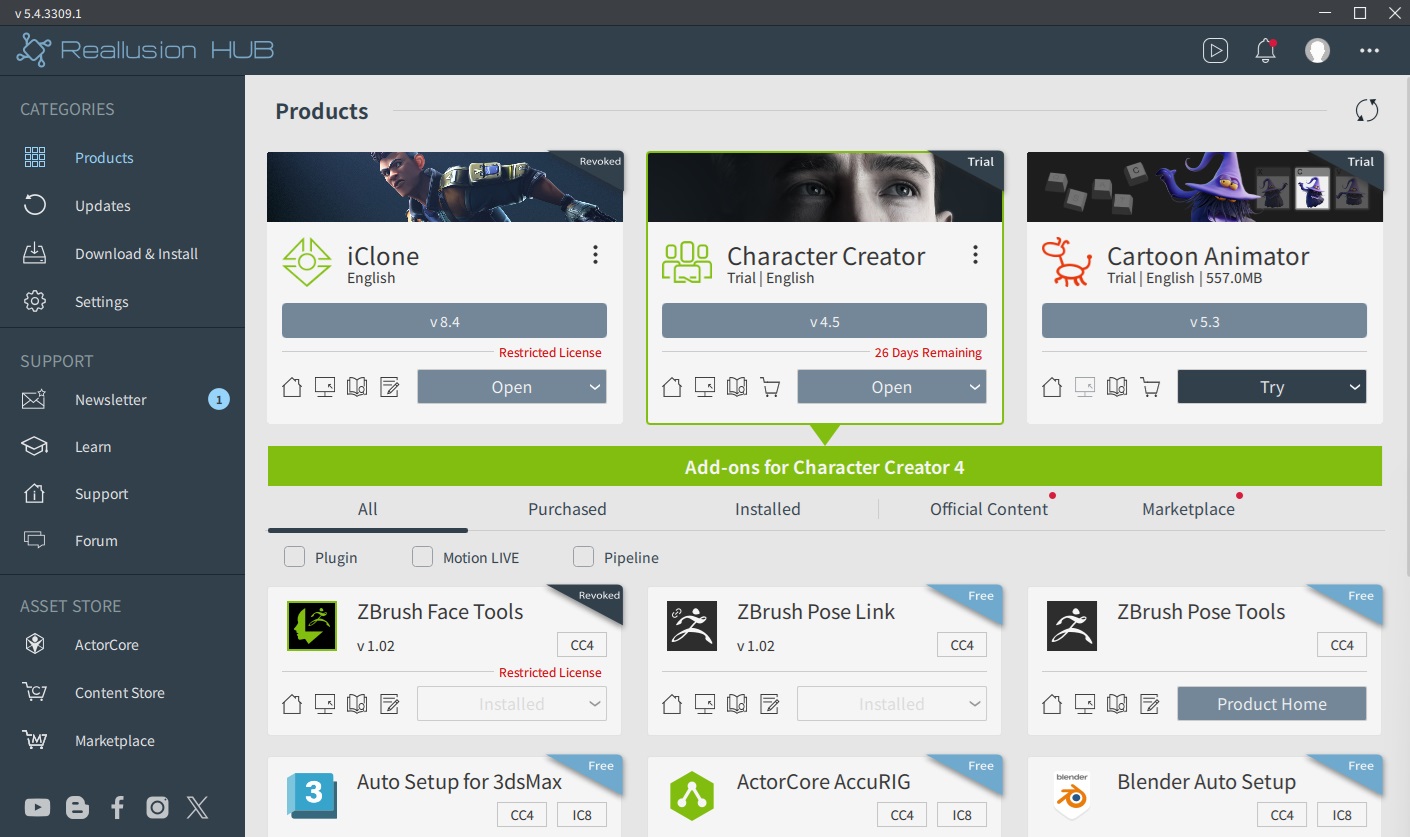
Task: Click Character Creator's monitor icon
Action: (705, 387)
